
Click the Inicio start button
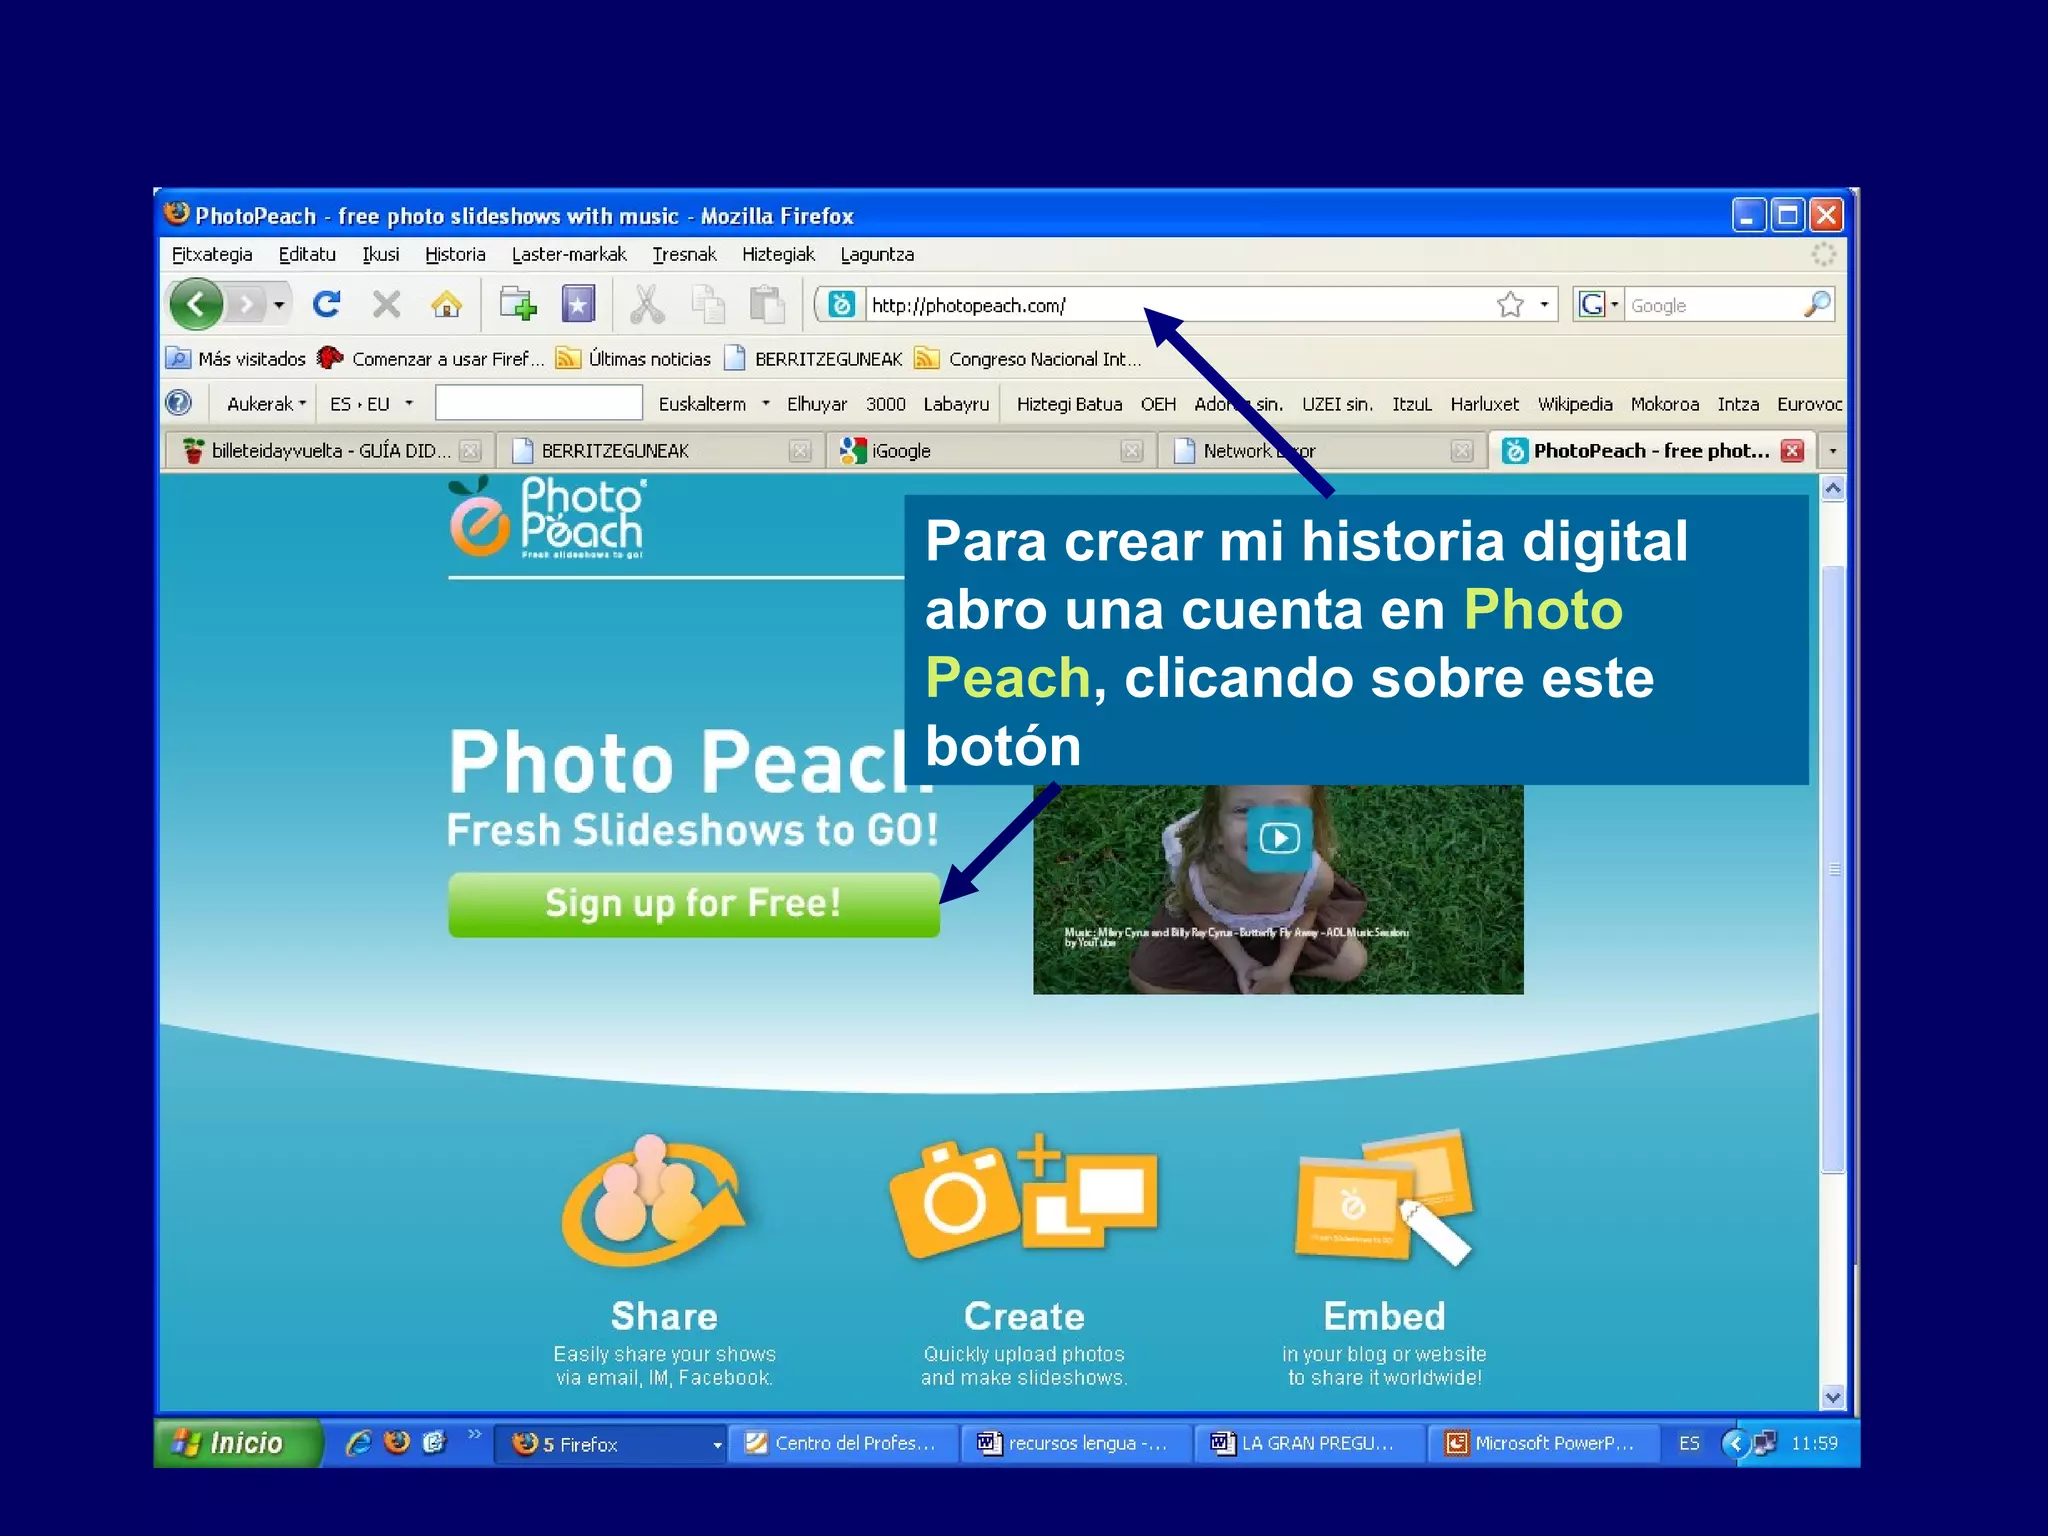coord(237,1443)
